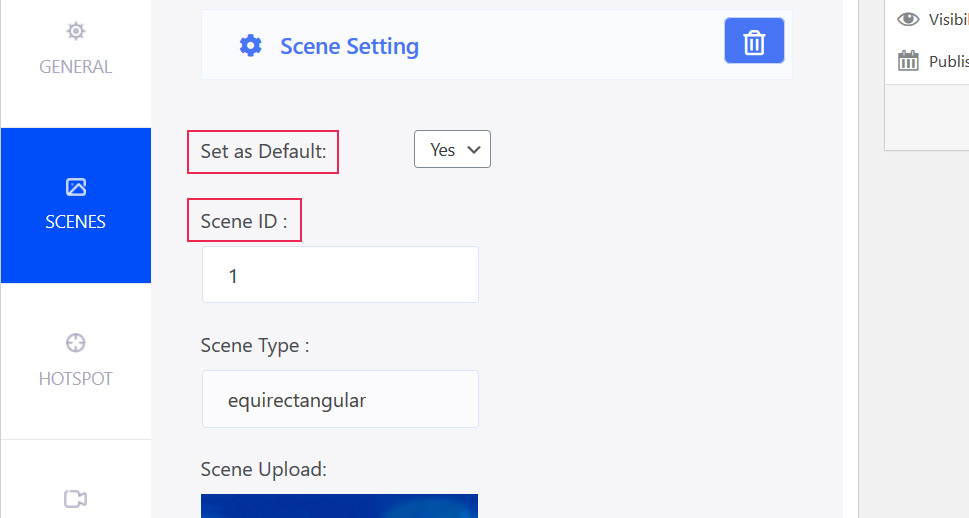Click the Scene Setting heading text
This screenshot has width=969, height=518.
pyautogui.click(x=350, y=46)
